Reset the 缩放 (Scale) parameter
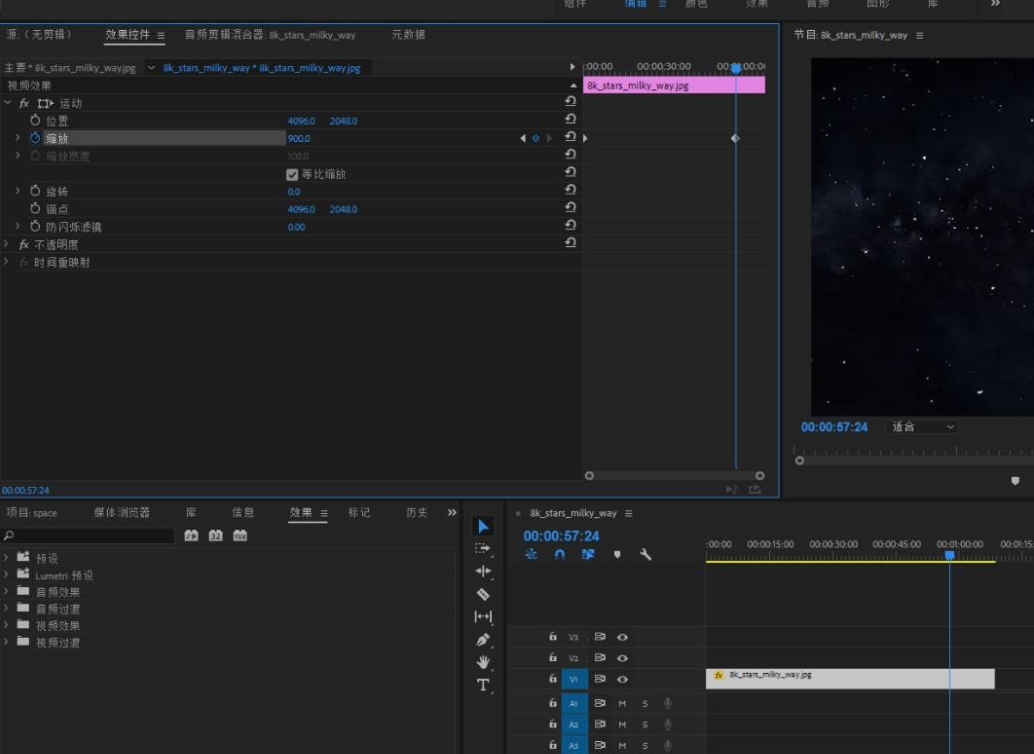 pos(570,138)
